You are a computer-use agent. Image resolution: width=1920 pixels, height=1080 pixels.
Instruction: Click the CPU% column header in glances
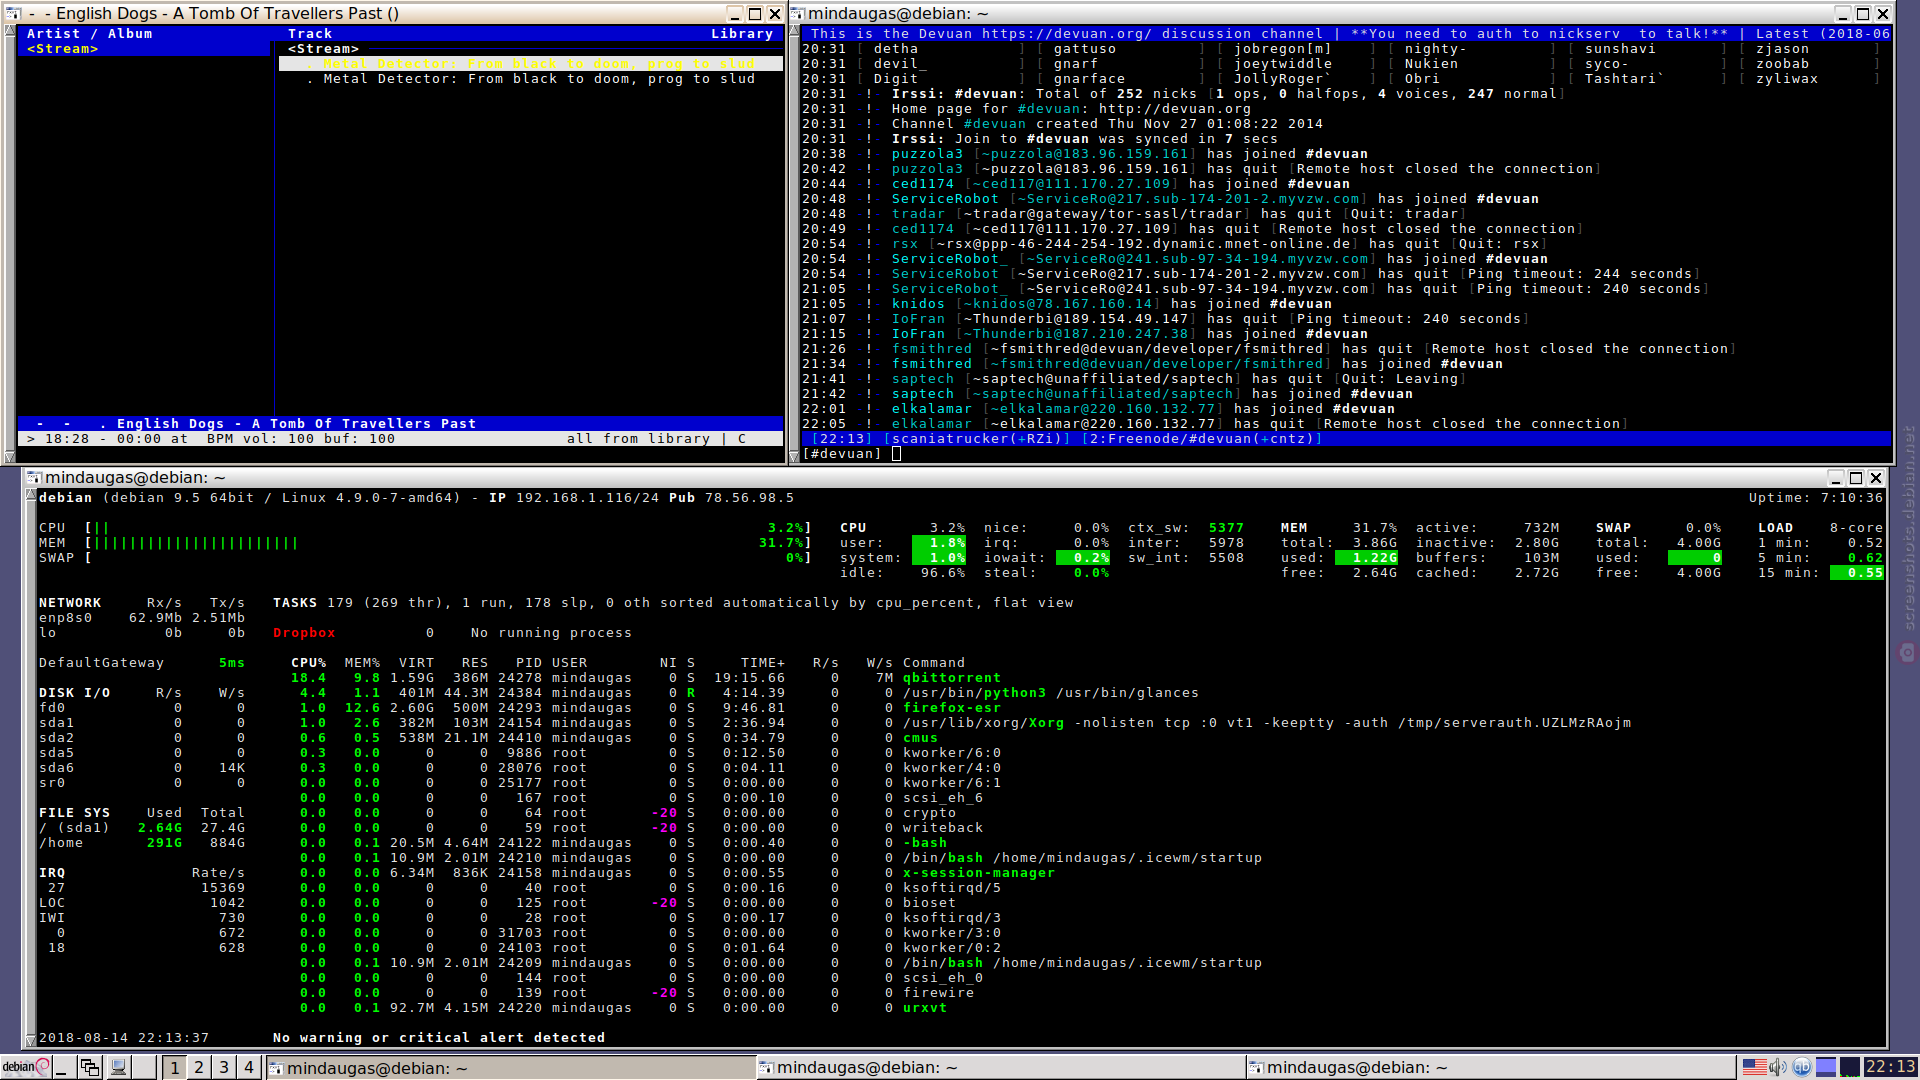pyautogui.click(x=309, y=662)
